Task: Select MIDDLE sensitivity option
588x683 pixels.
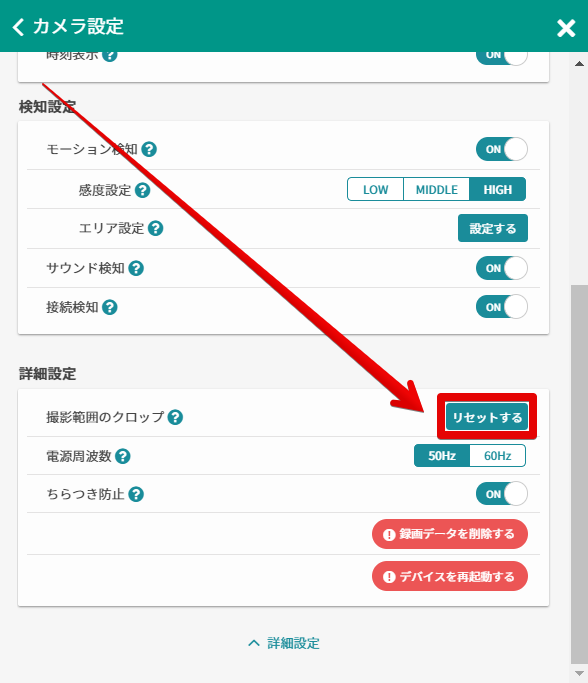Action: tap(436, 189)
